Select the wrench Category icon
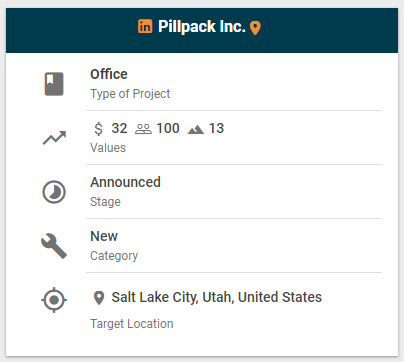Viewport: 404px width, 362px height. click(x=54, y=246)
